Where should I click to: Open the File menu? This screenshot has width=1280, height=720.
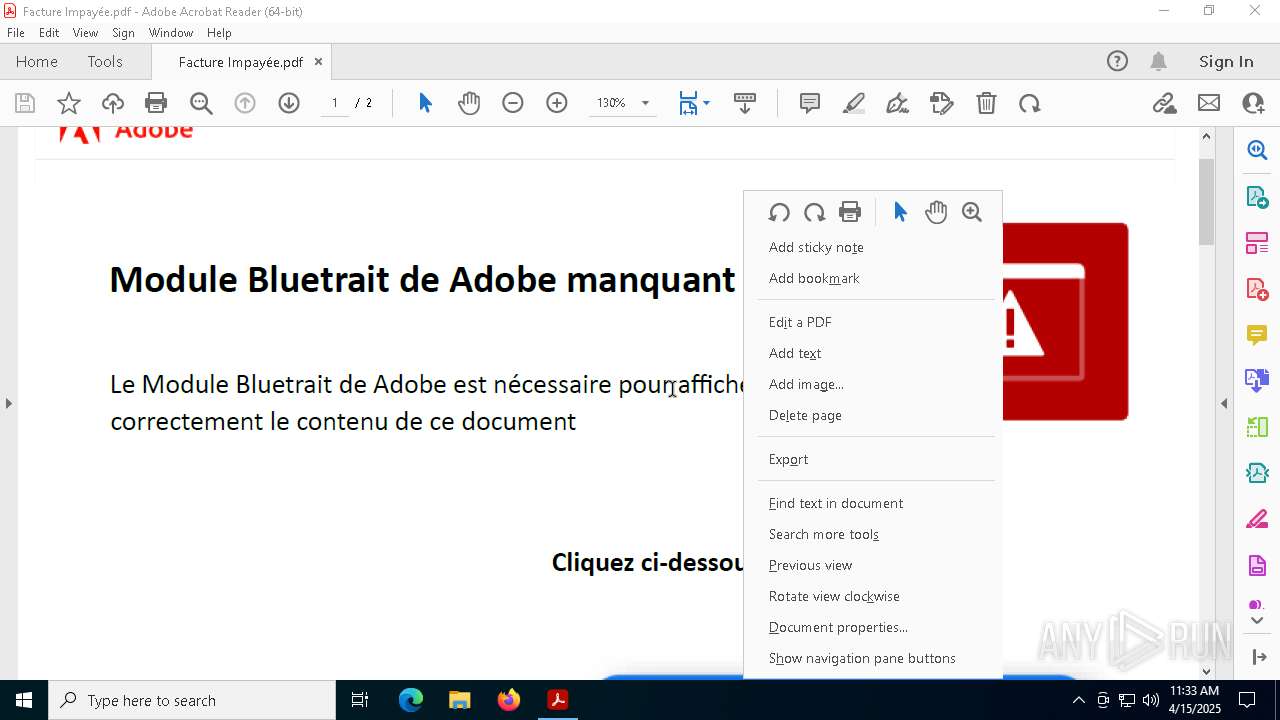[16, 33]
